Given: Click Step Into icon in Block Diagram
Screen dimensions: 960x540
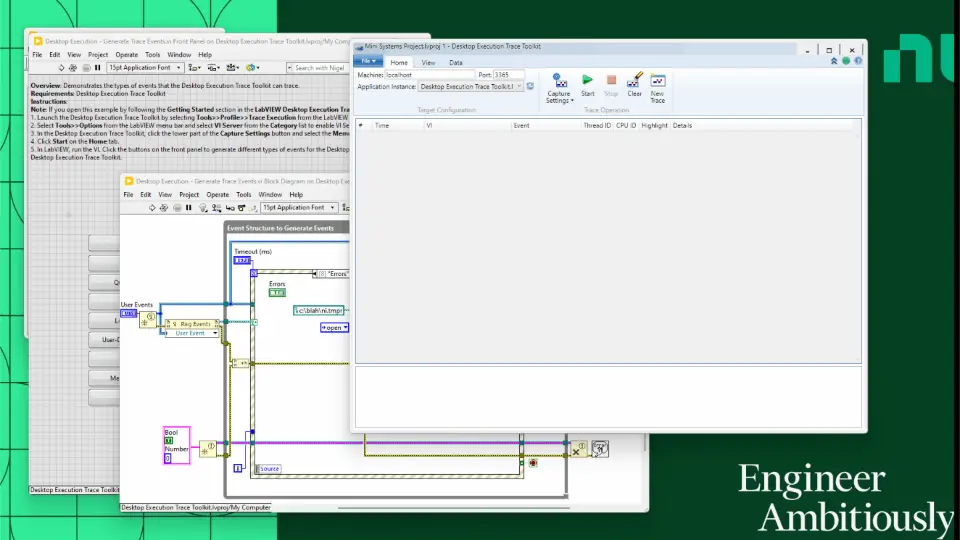Looking at the screenshot, I should (230, 208).
